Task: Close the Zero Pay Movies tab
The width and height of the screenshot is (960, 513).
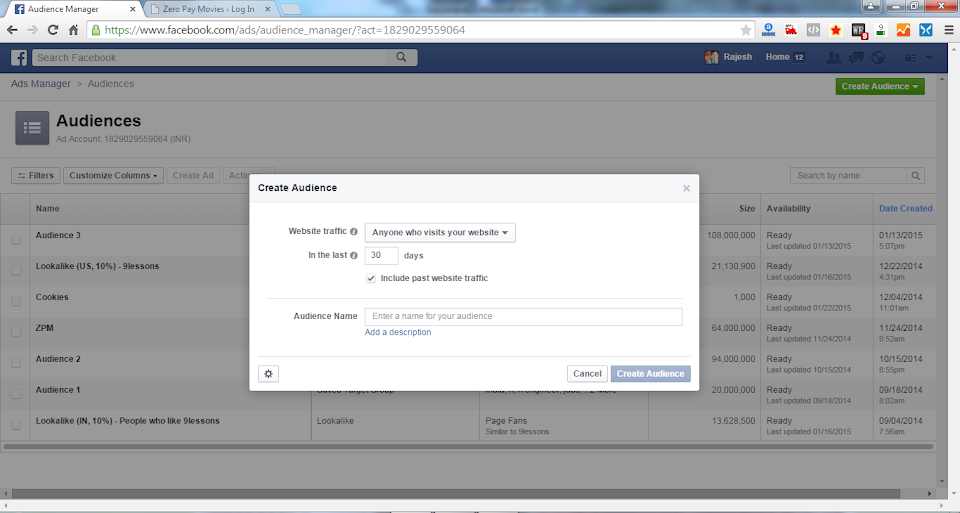Action: pyautogui.click(x=268, y=9)
